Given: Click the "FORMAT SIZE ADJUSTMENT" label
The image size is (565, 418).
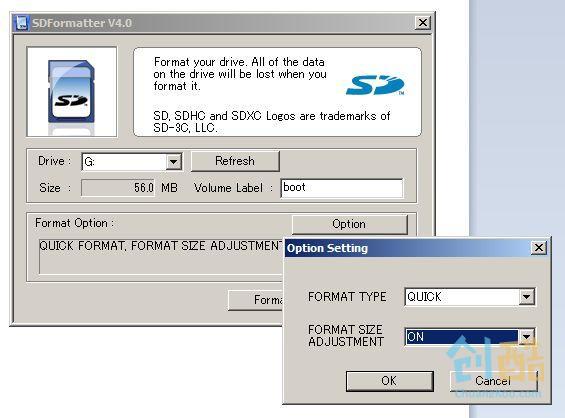Looking at the screenshot, I should [x=346, y=335].
